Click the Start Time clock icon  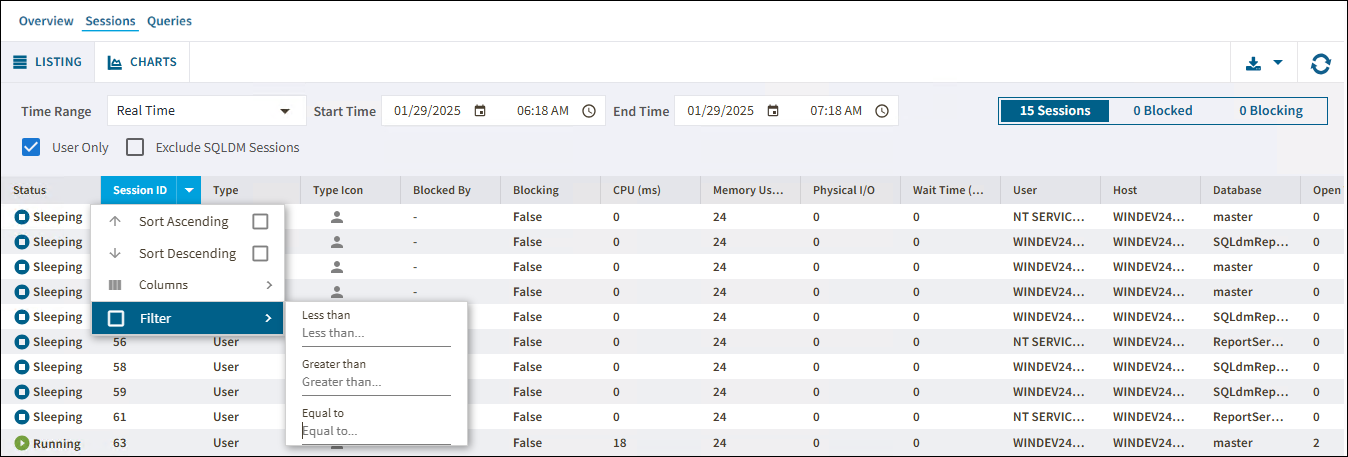pos(589,111)
